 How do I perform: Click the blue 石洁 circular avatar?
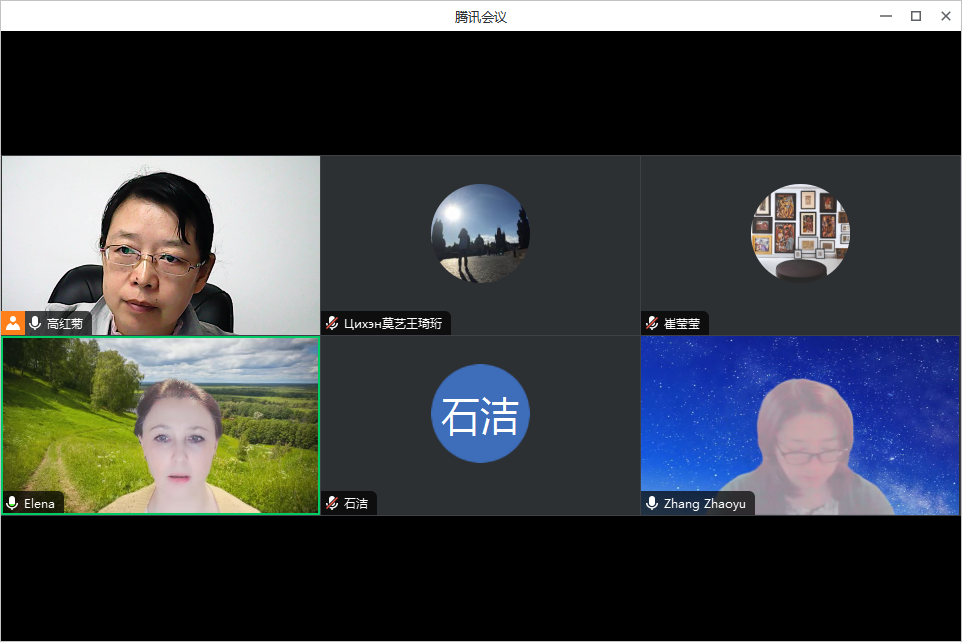click(x=480, y=414)
